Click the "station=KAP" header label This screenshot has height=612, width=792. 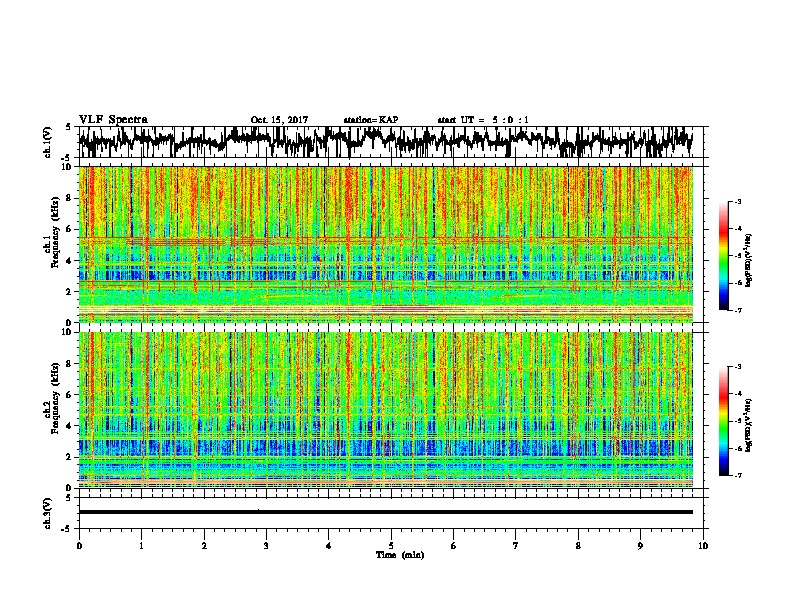click(371, 120)
